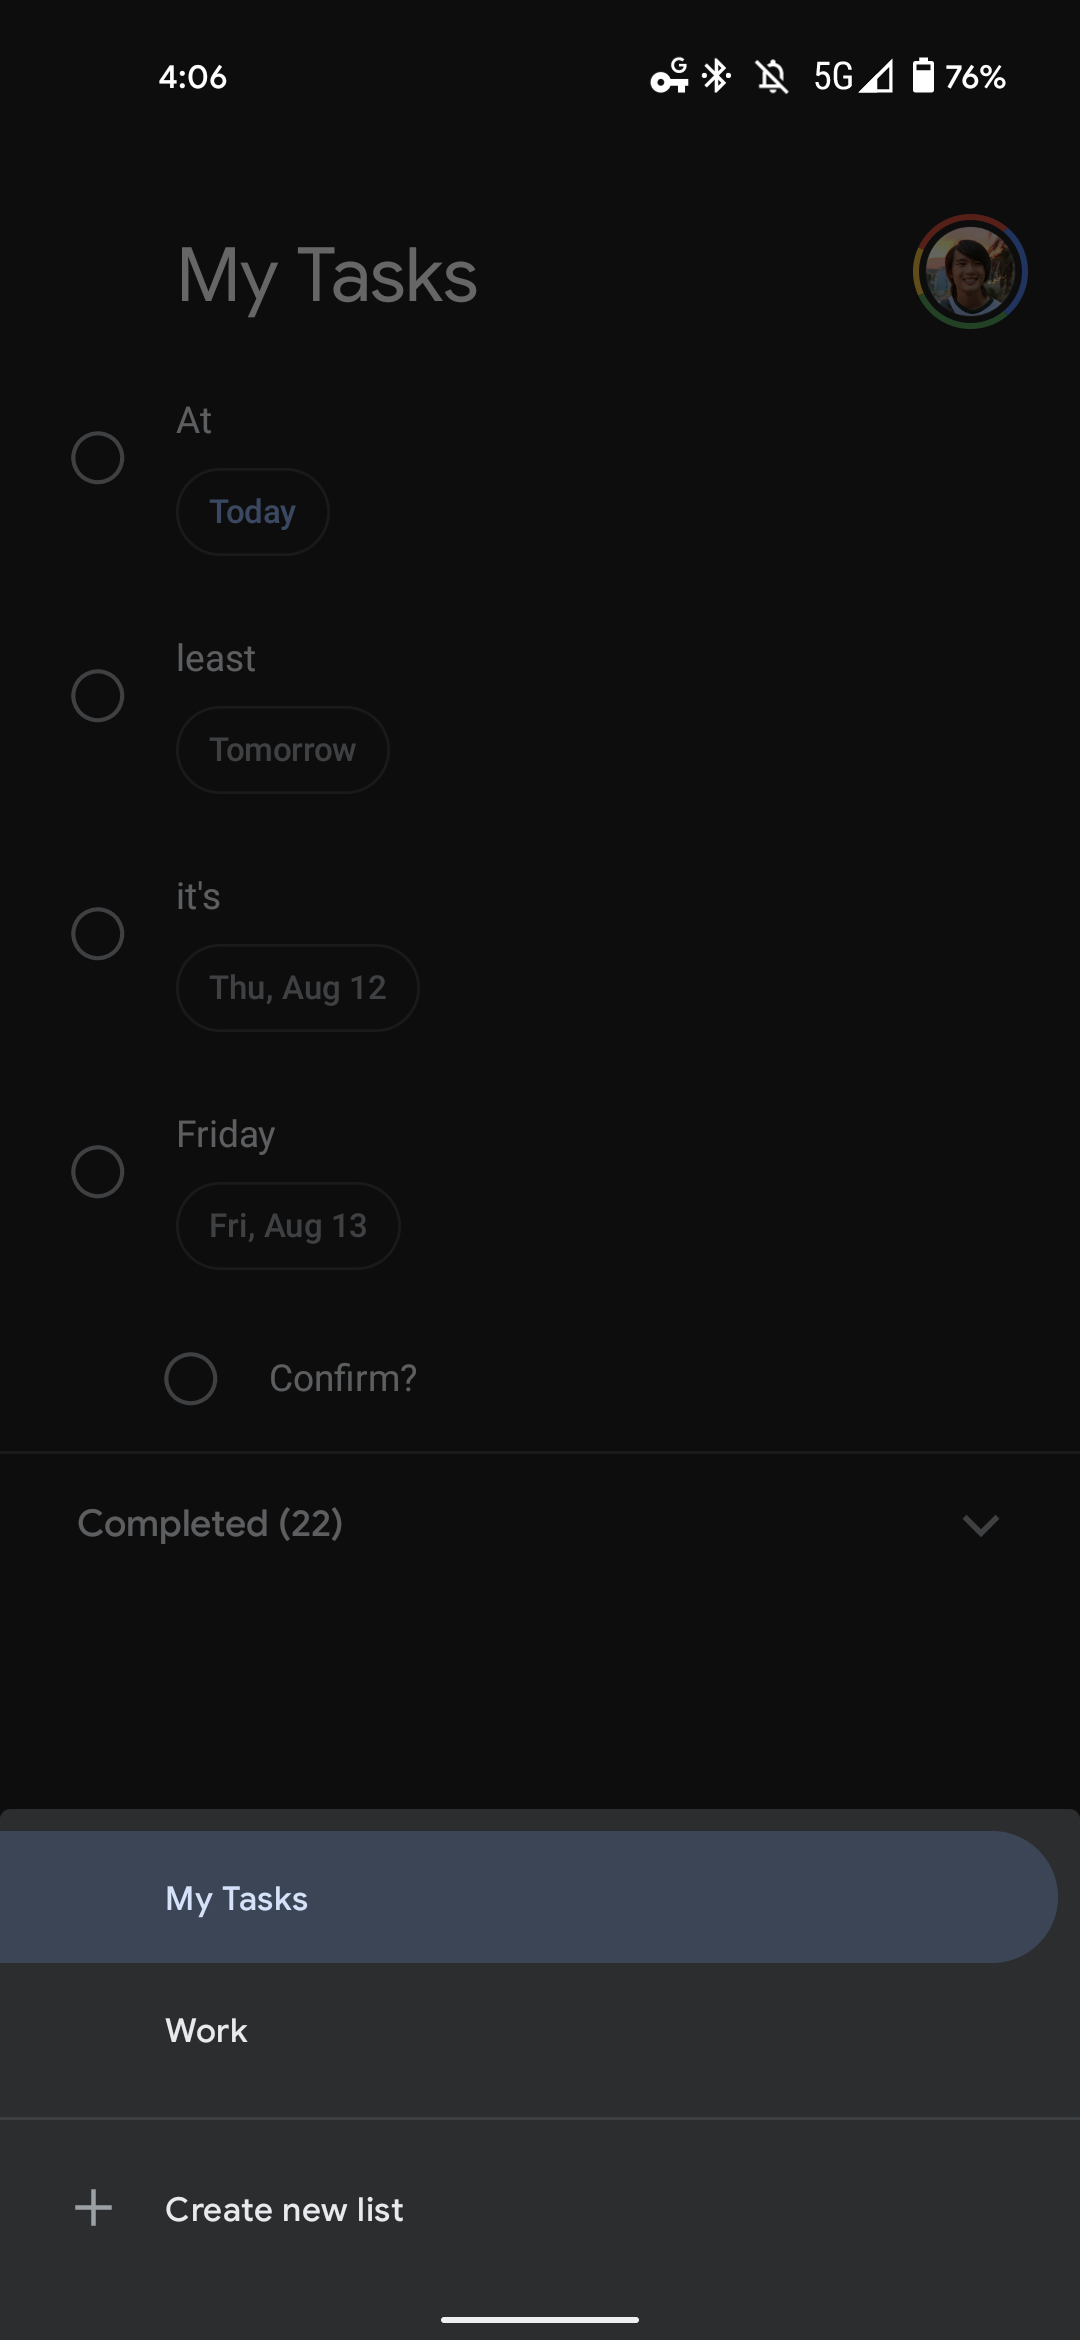Screen dimensions: 1080x2340
Task: Switch to the Work list
Action: click(x=207, y=2031)
